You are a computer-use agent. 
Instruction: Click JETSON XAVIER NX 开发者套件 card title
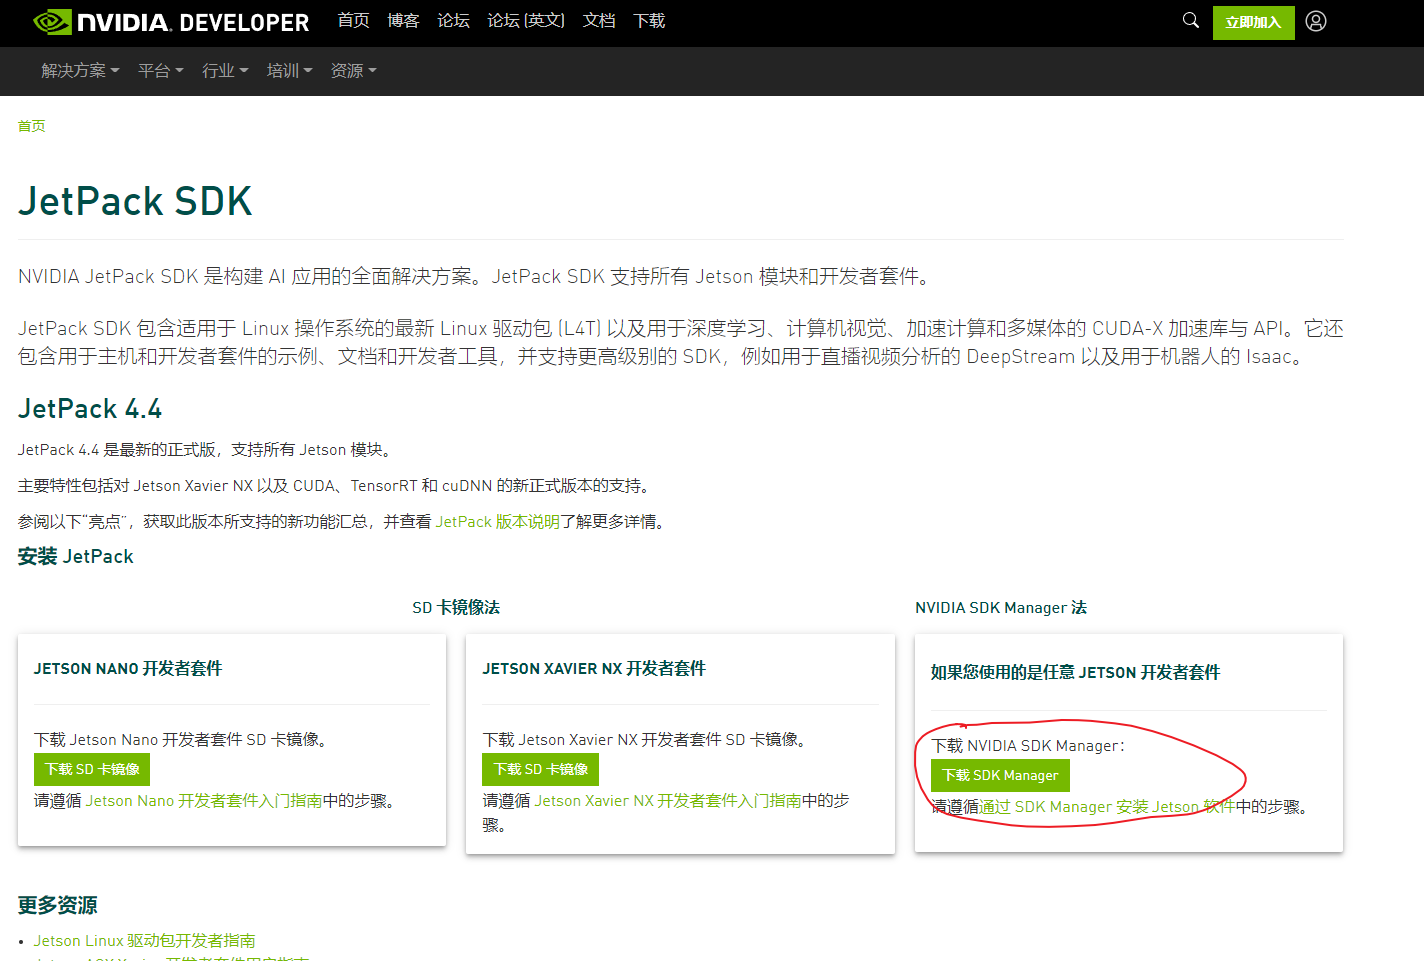[594, 669]
